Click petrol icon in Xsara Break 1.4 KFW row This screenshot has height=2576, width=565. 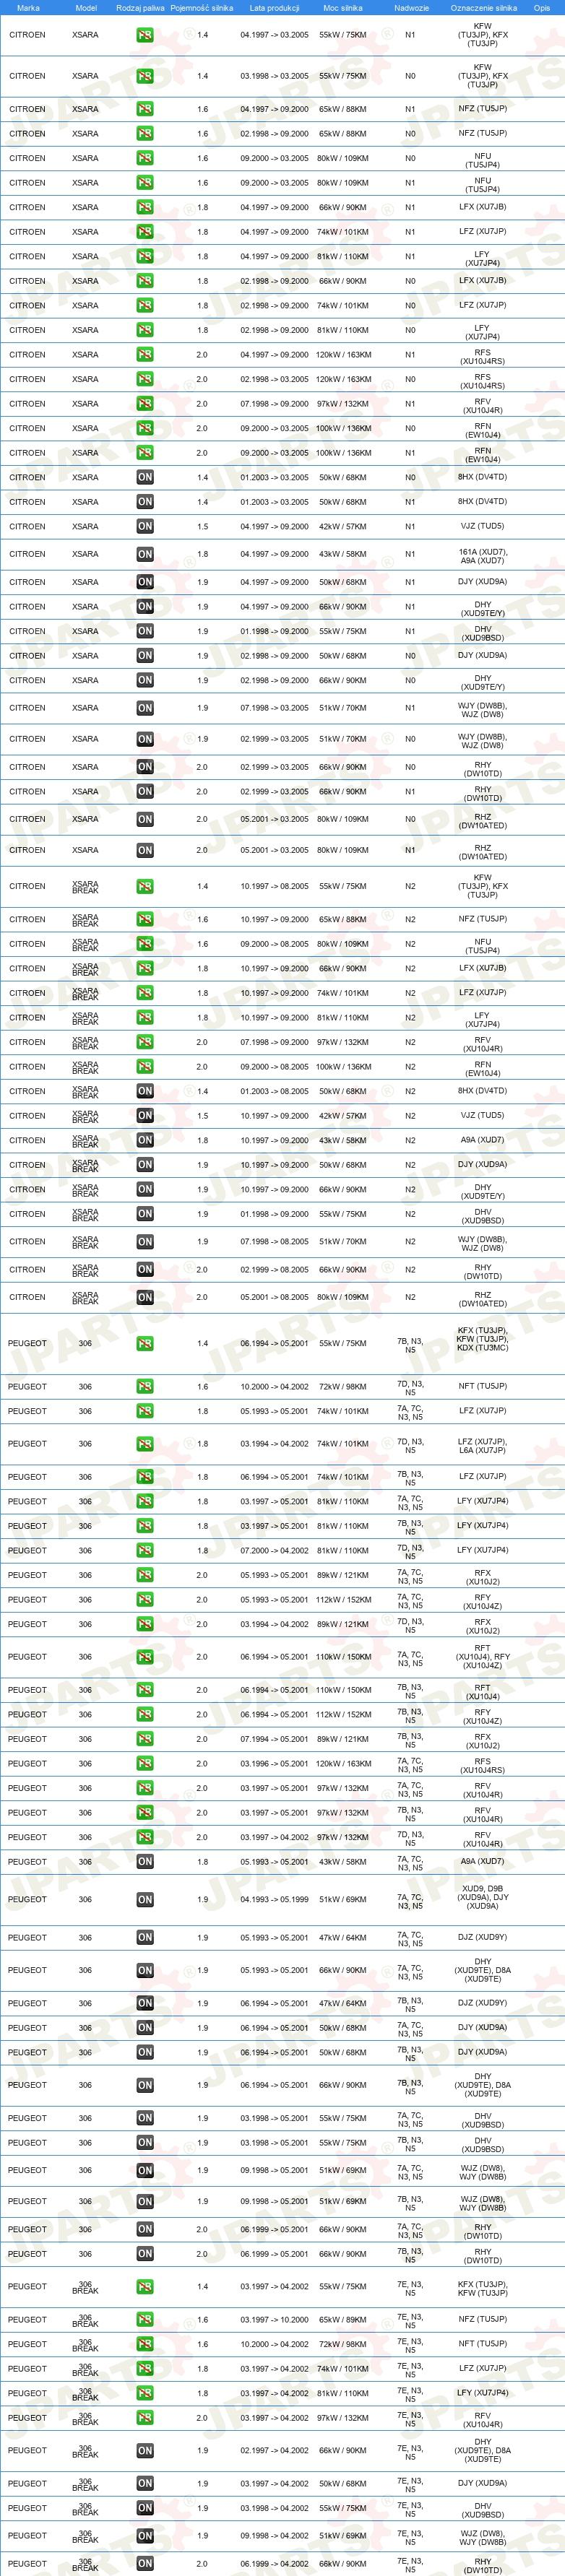145,887
